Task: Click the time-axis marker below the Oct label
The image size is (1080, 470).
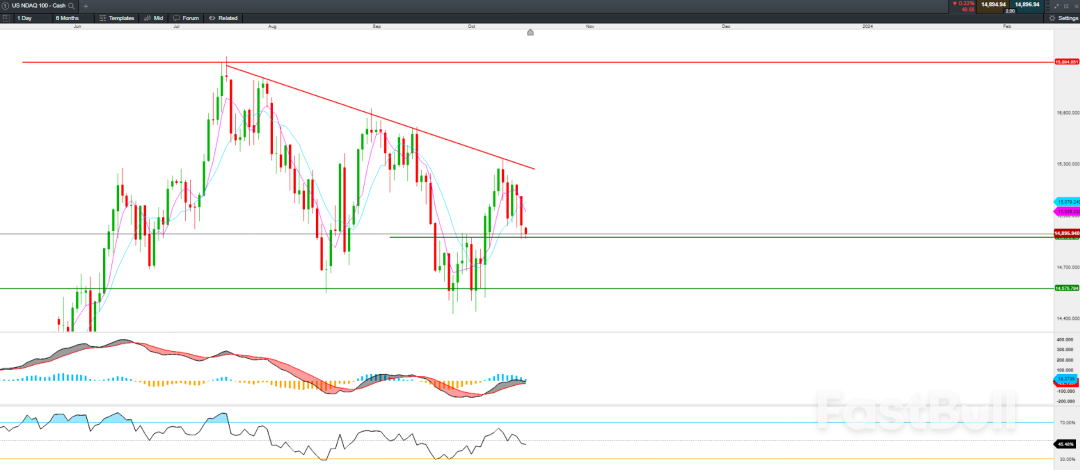Action: [530, 32]
